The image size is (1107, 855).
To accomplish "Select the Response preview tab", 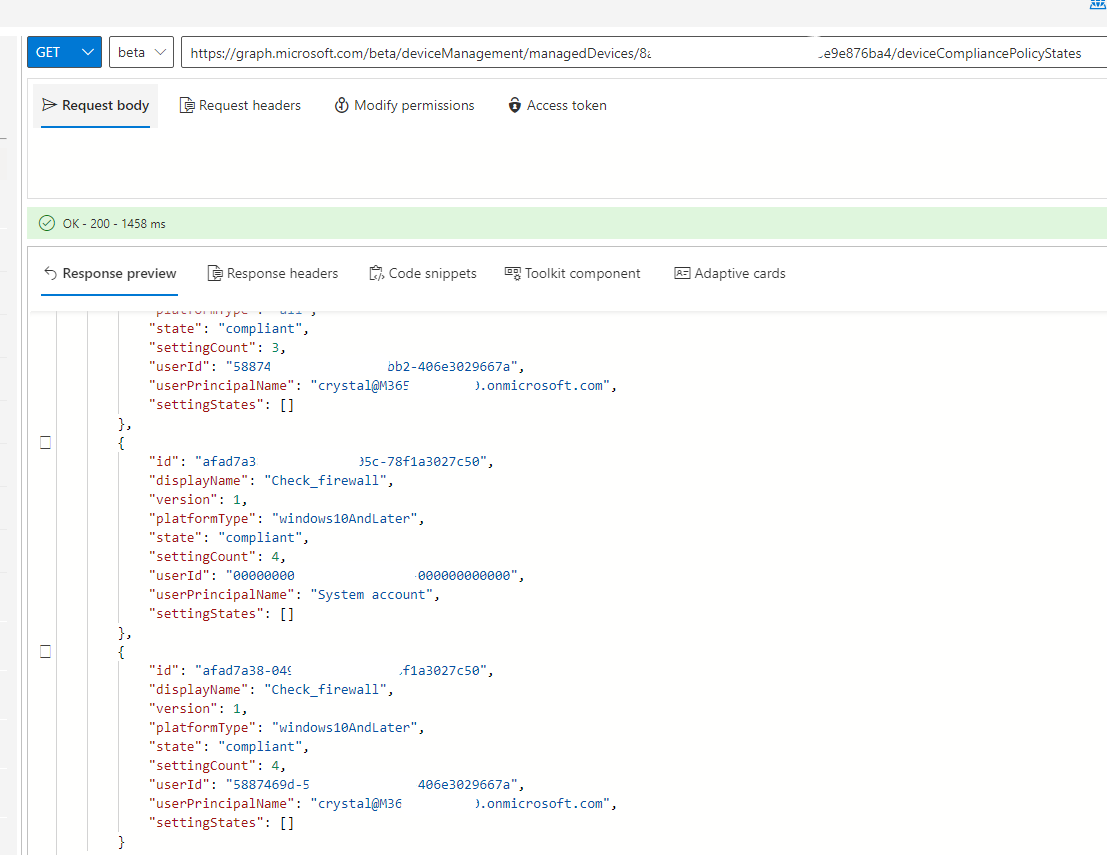I will tap(109, 273).
